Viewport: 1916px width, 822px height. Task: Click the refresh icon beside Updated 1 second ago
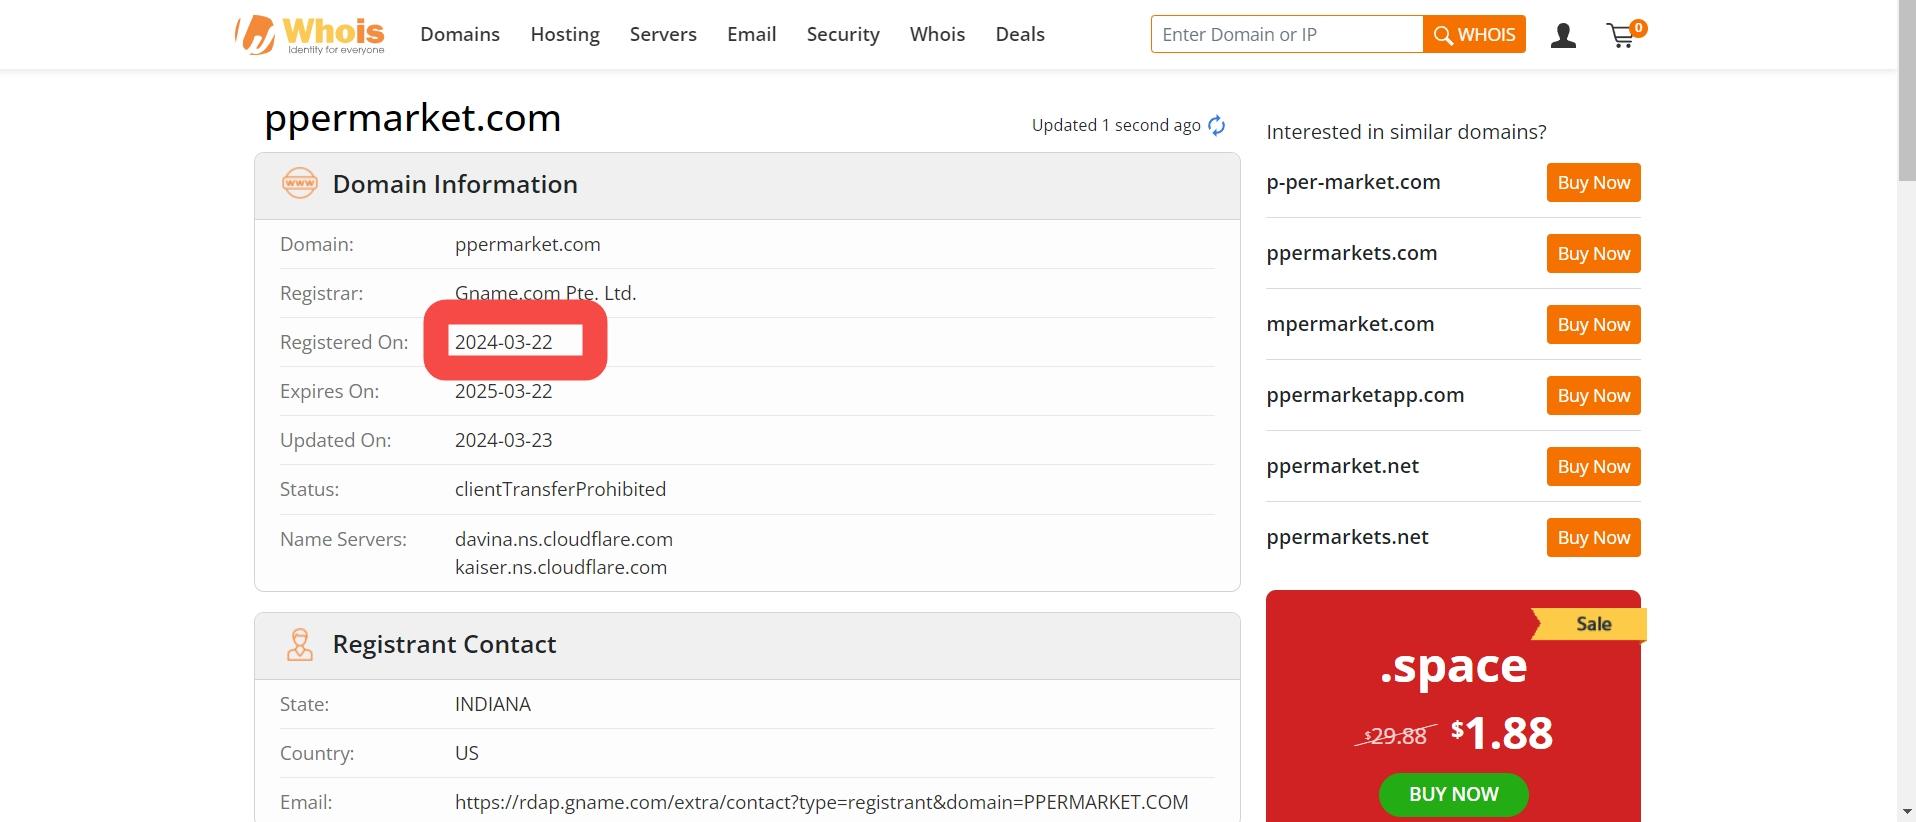(1217, 125)
